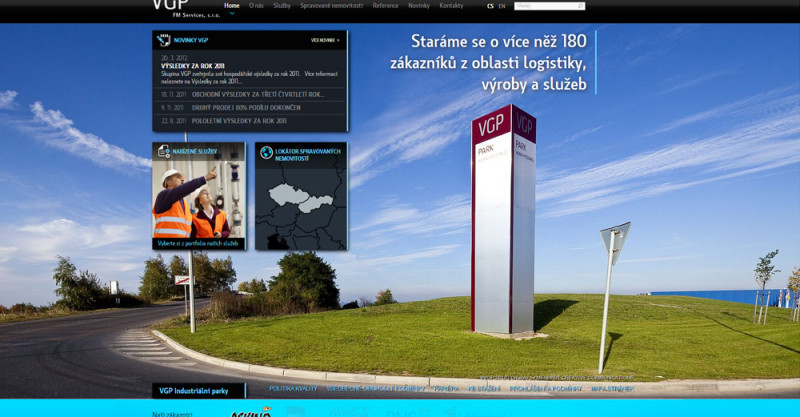Screen dimensions: 800x417
Task: Open the Výsledky za rok 2011 news title
Action: (193, 66)
